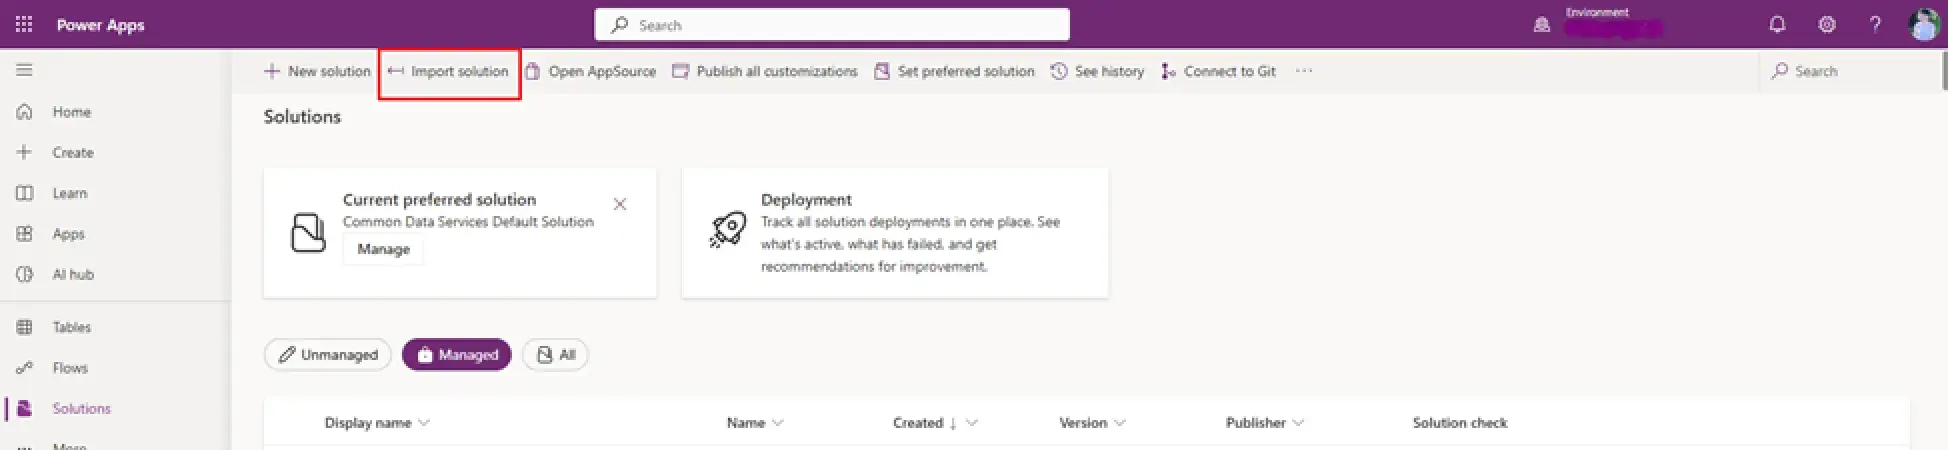Click the Manage button
This screenshot has height=450, width=1948.
click(x=383, y=249)
